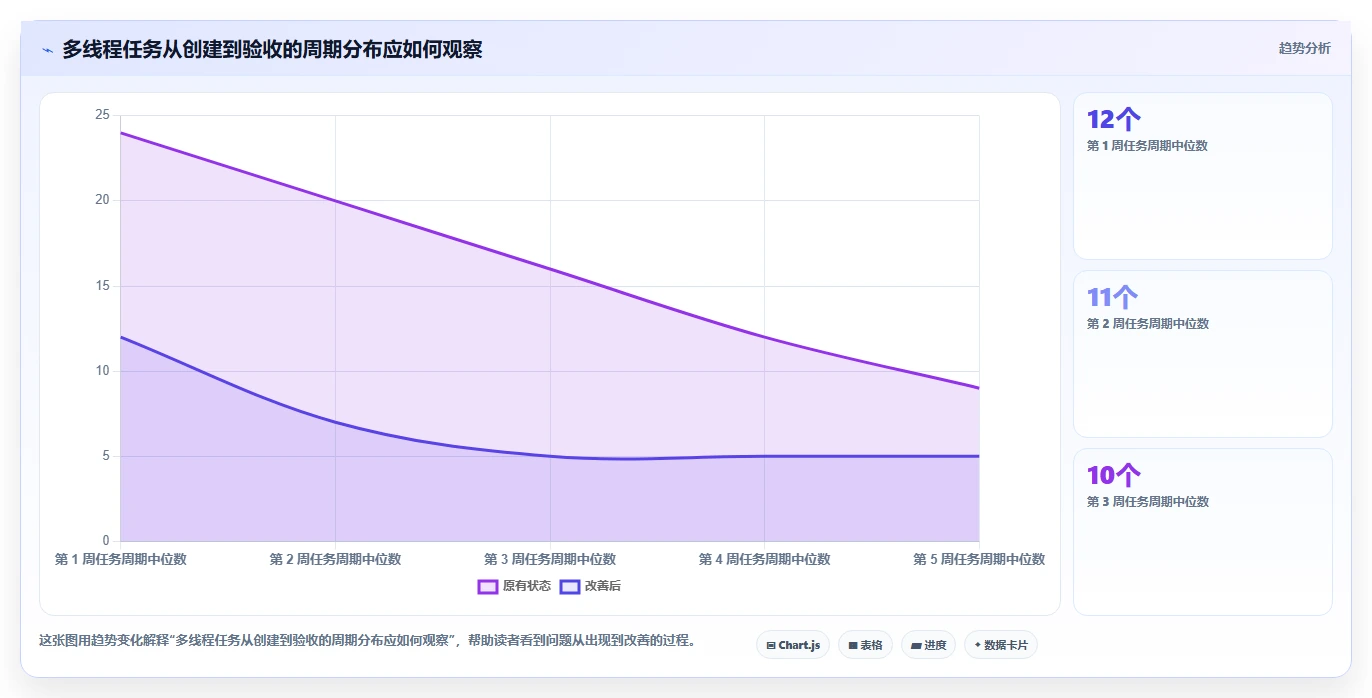
Task: Click x-axis label 第 5 周任务周期中位数
Action: (x=979, y=559)
